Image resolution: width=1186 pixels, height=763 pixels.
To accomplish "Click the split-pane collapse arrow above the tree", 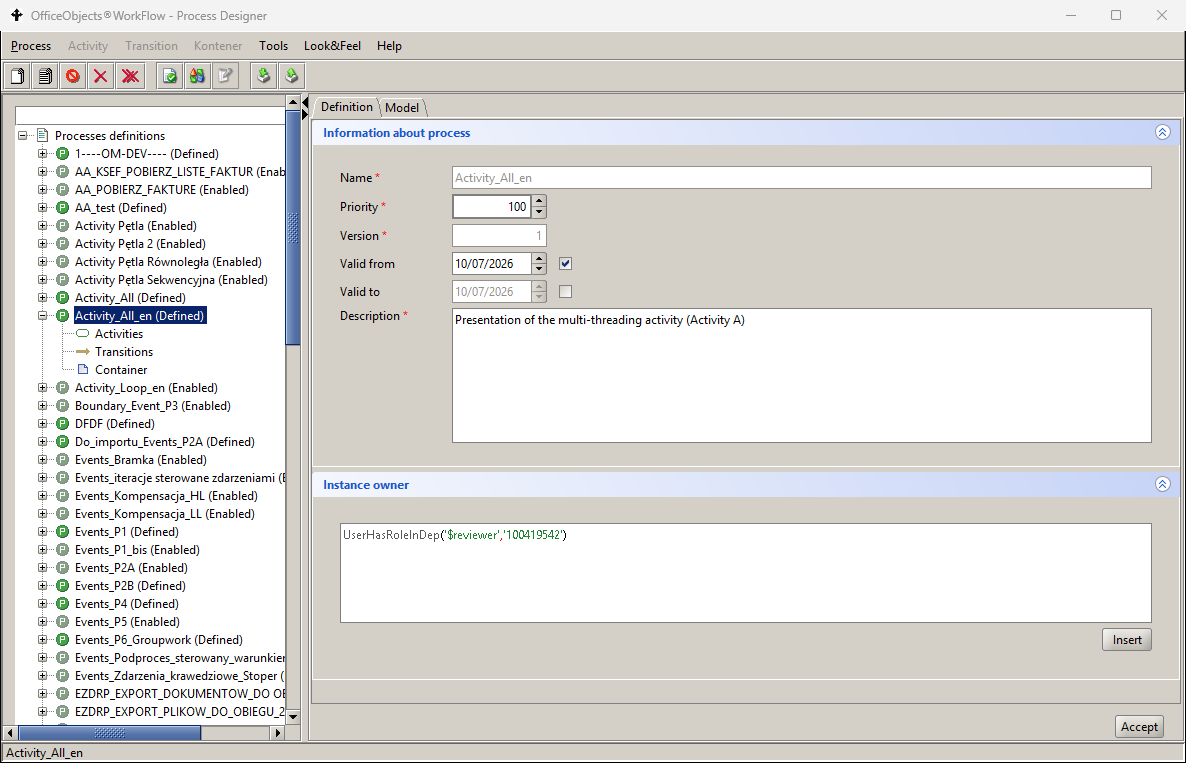I will click(x=306, y=102).
